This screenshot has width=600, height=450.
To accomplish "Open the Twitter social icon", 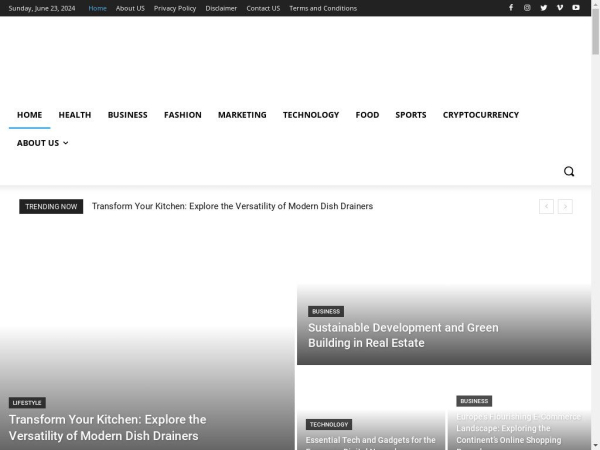I will pyautogui.click(x=543, y=8).
